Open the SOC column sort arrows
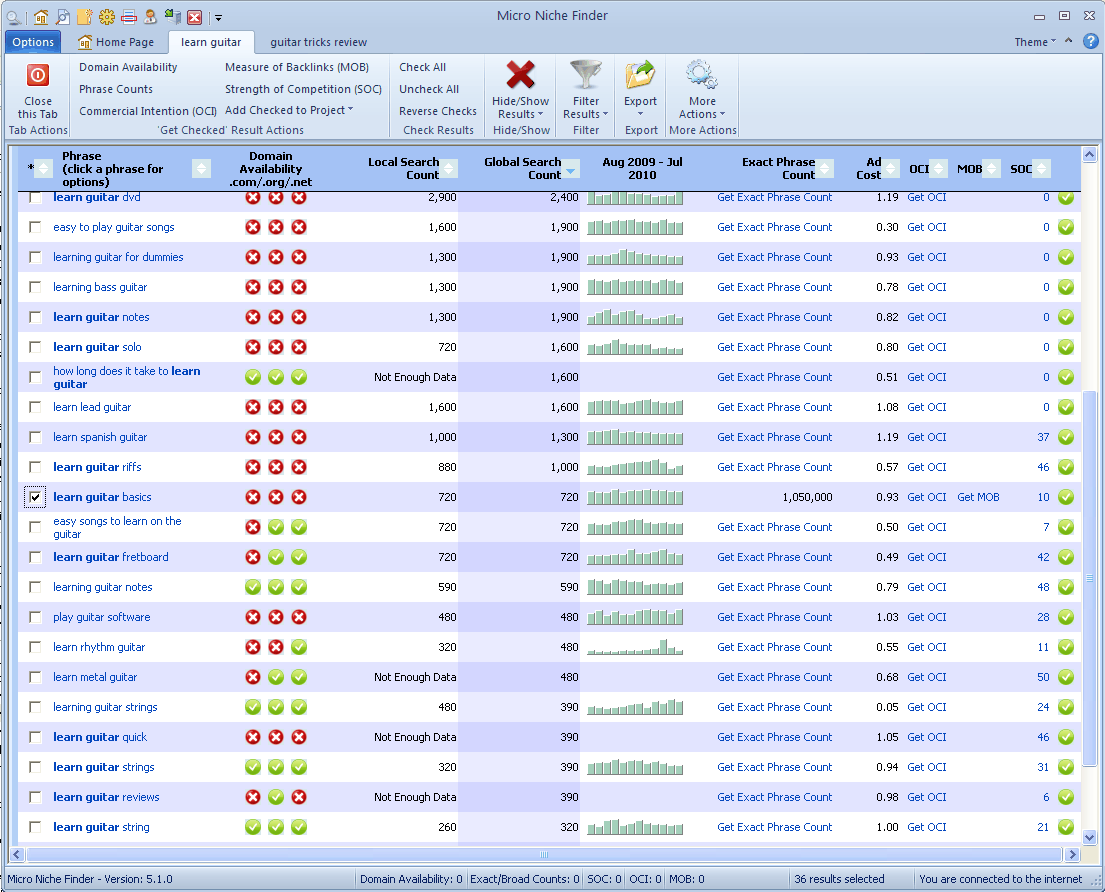1105x892 pixels. coord(1042,168)
